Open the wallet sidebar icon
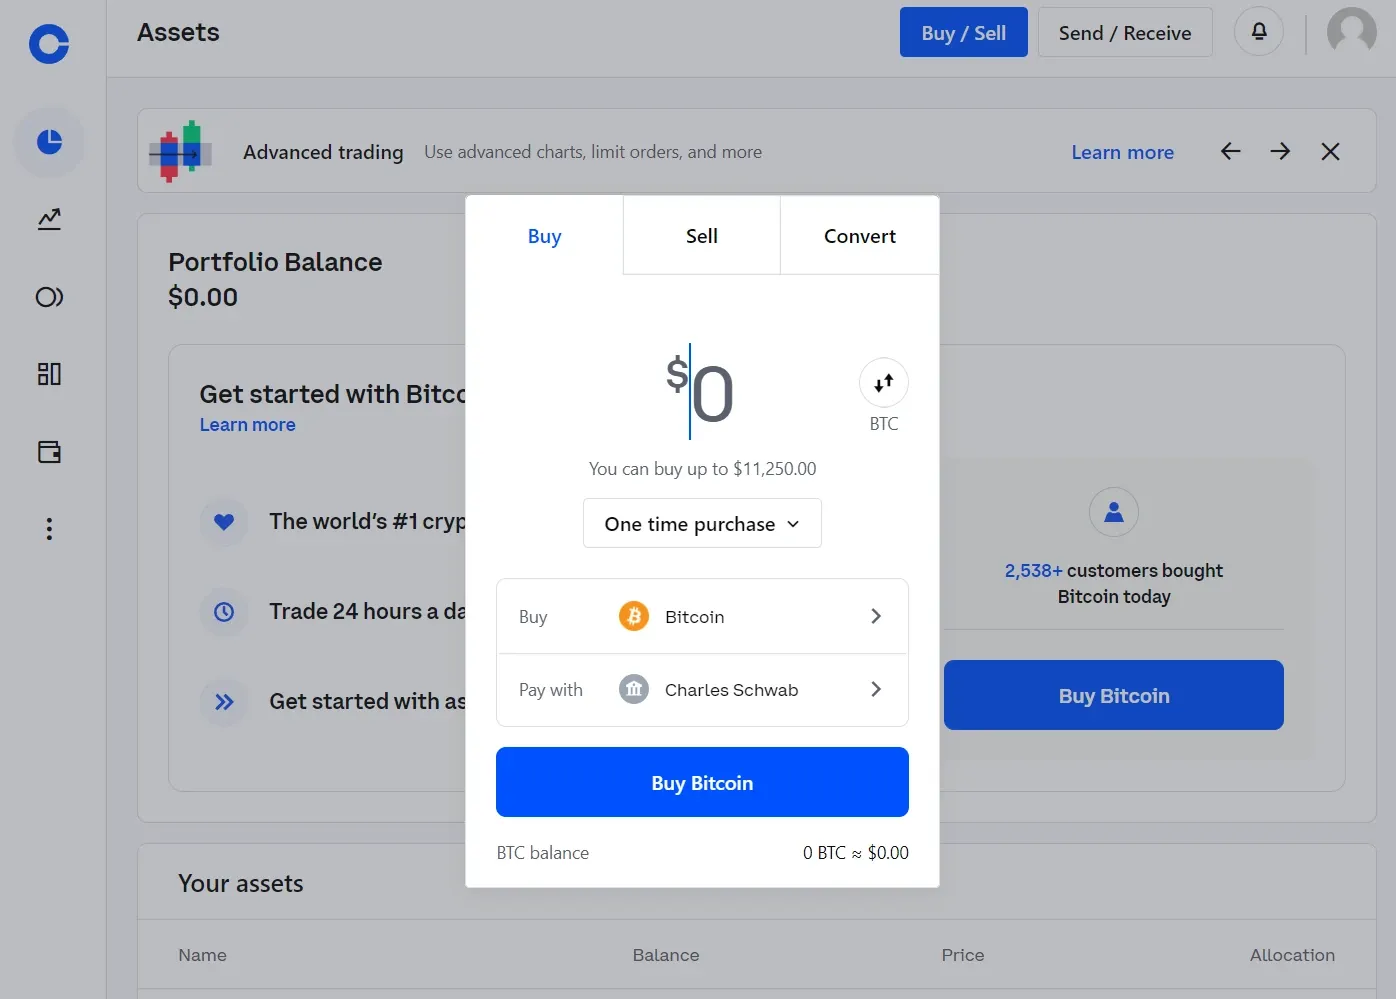Viewport: 1396px width, 999px height. tap(49, 452)
